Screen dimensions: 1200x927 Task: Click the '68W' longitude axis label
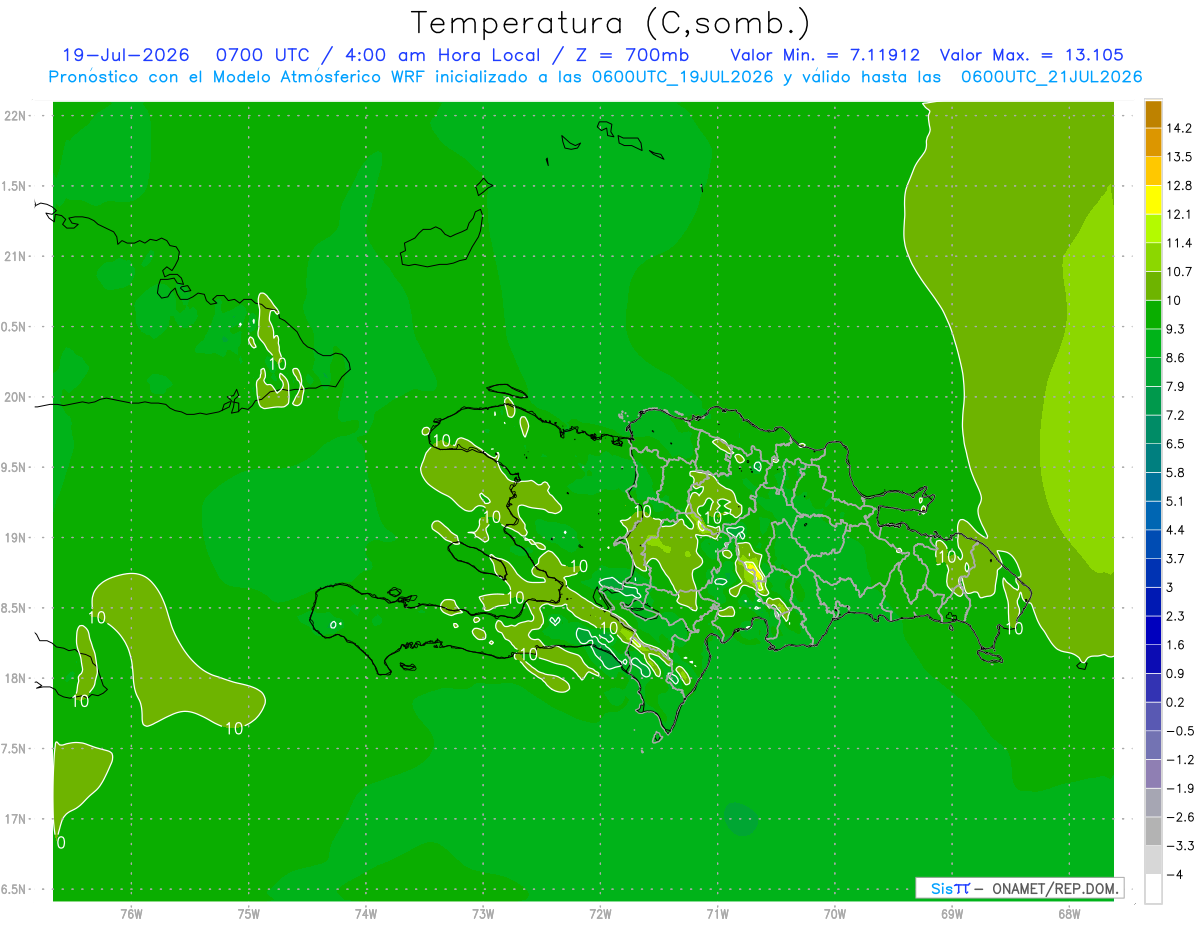(x=1068, y=914)
